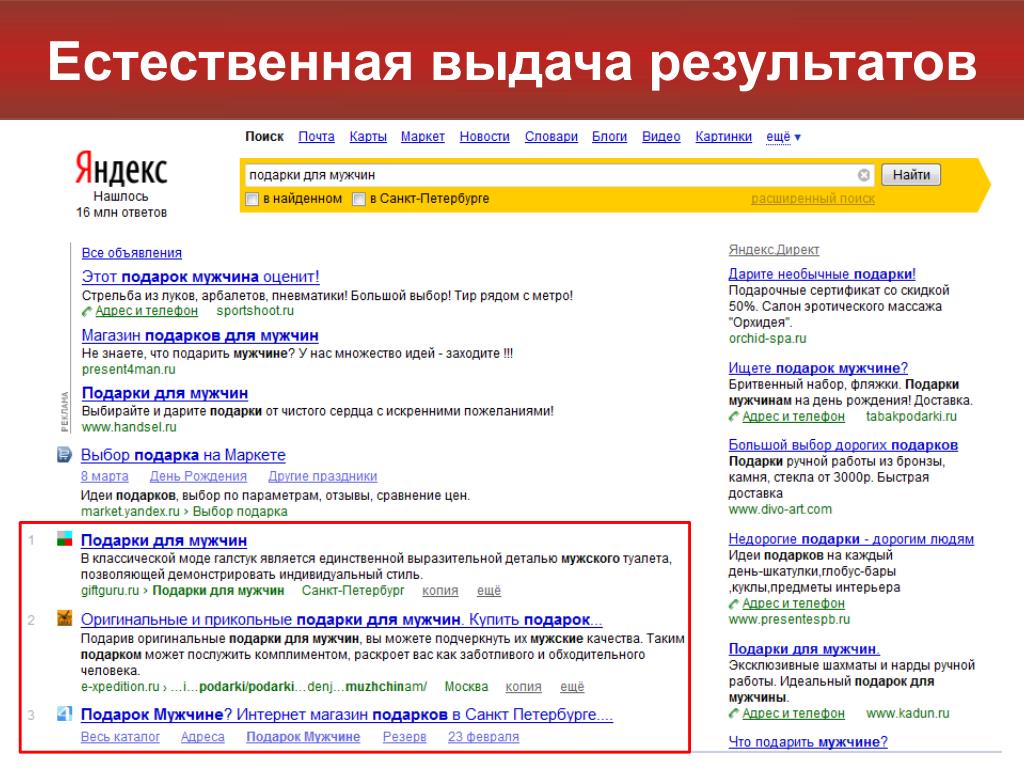The width and height of the screenshot is (1024, 768).
Task: Click 'Адрес и телефон' next to www.kadun.ru
Action: click(x=793, y=714)
